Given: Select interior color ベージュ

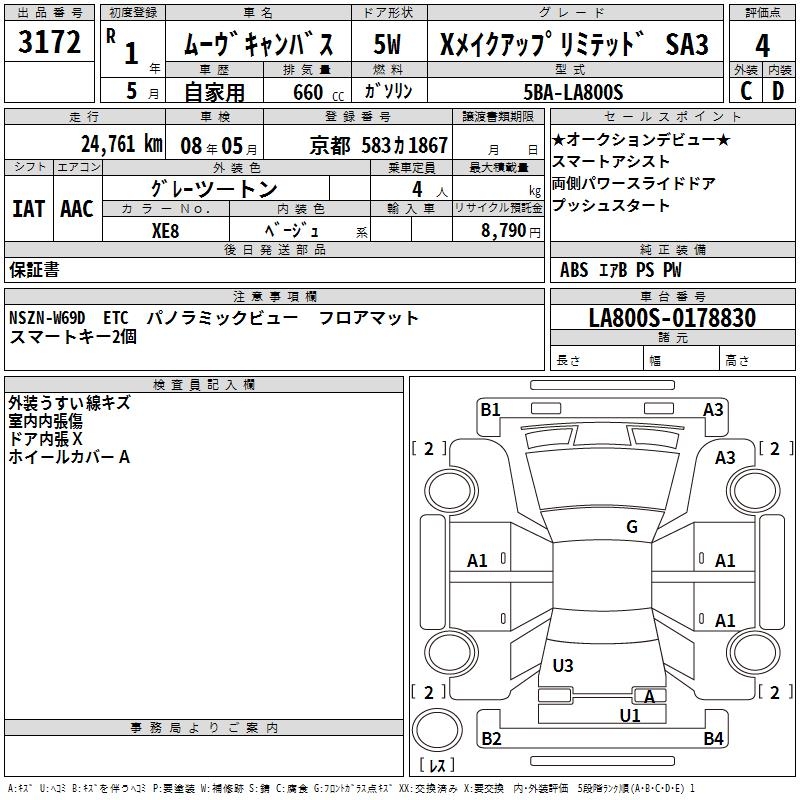Looking at the screenshot, I should pos(292,231).
